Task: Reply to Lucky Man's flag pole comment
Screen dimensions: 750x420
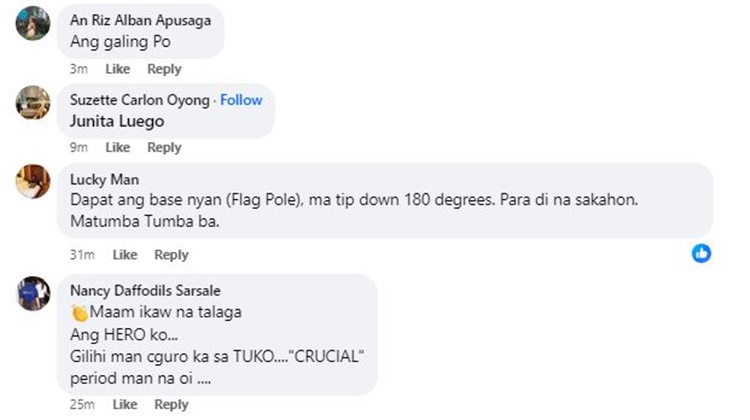Action: coord(171,255)
